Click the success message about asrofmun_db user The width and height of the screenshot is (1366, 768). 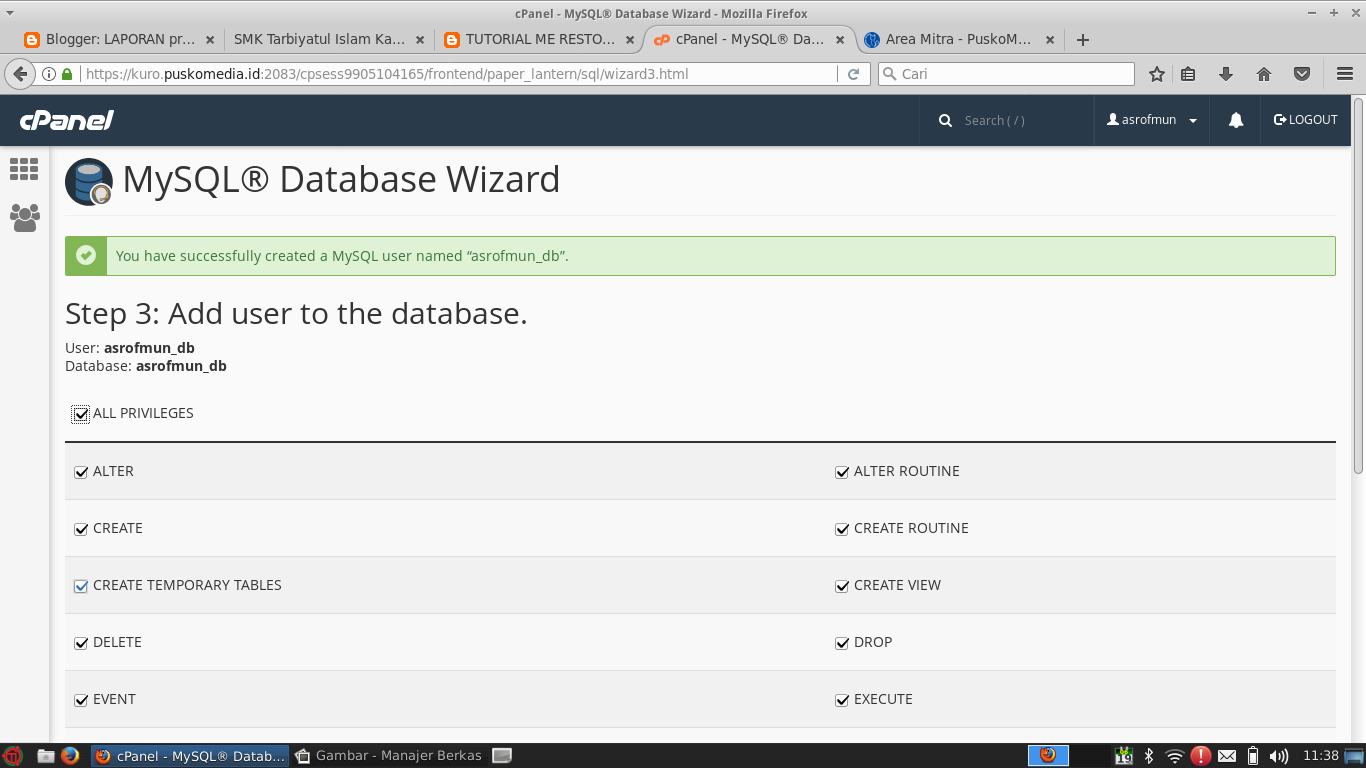[x=342, y=256]
